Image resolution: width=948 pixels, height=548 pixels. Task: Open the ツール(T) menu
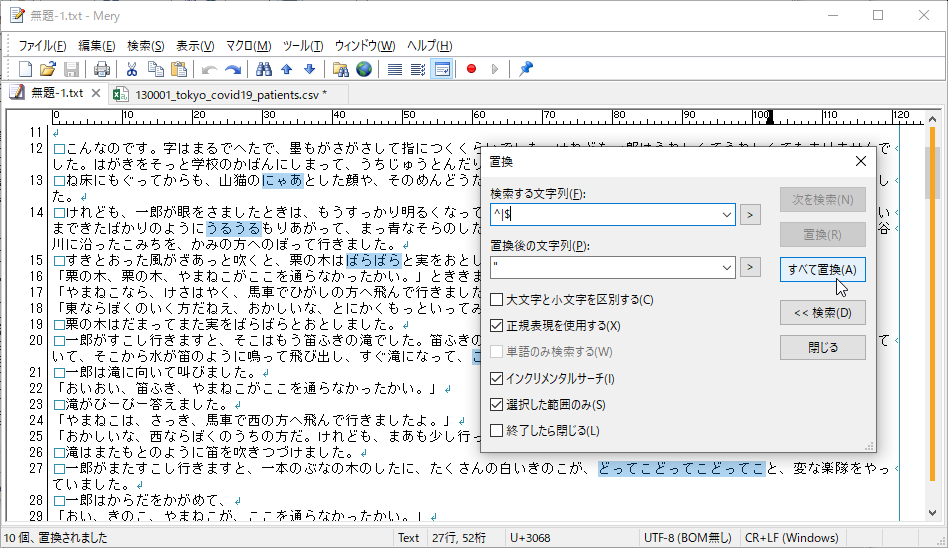click(x=303, y=46)
